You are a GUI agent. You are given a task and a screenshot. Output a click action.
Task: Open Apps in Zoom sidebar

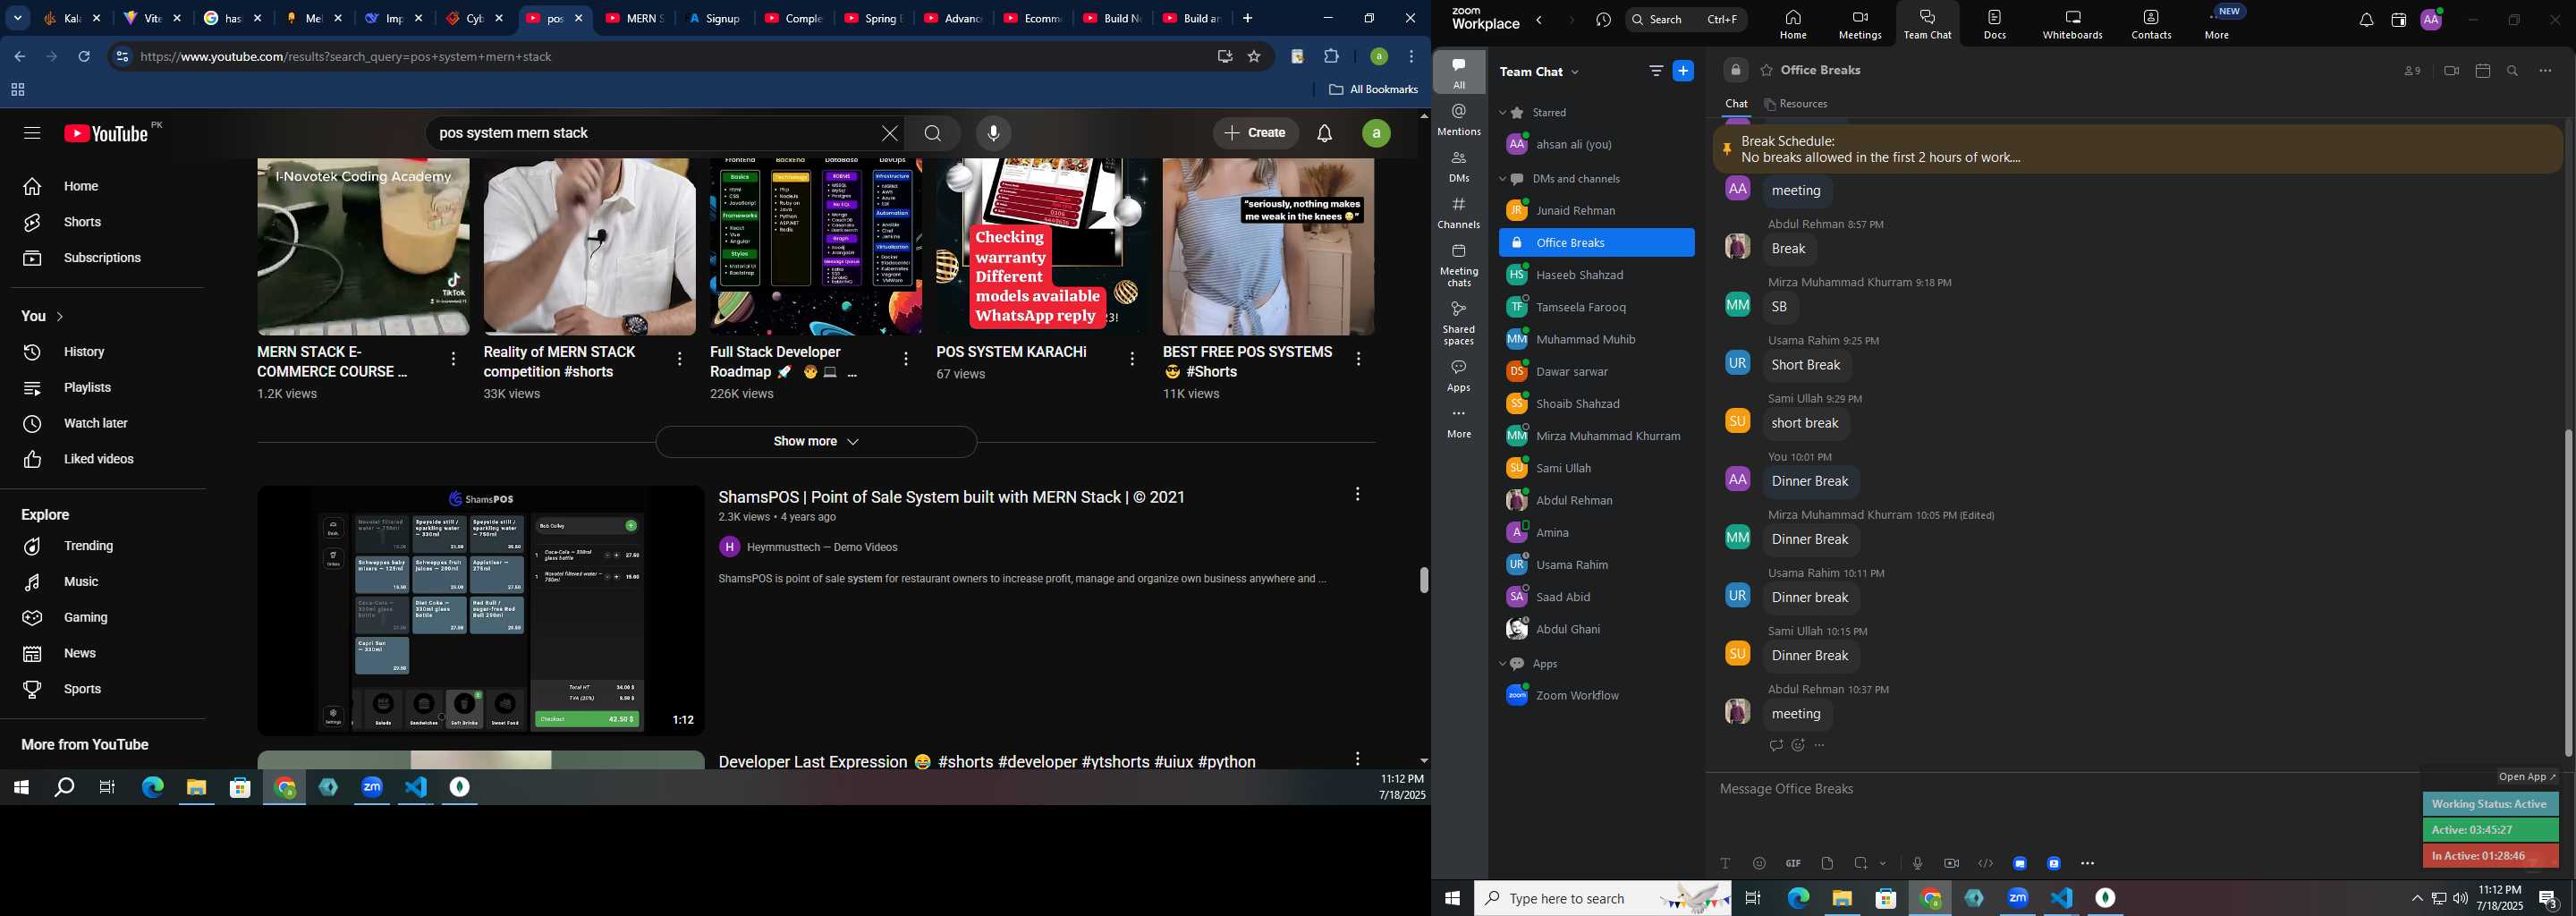coord(1459,376)
